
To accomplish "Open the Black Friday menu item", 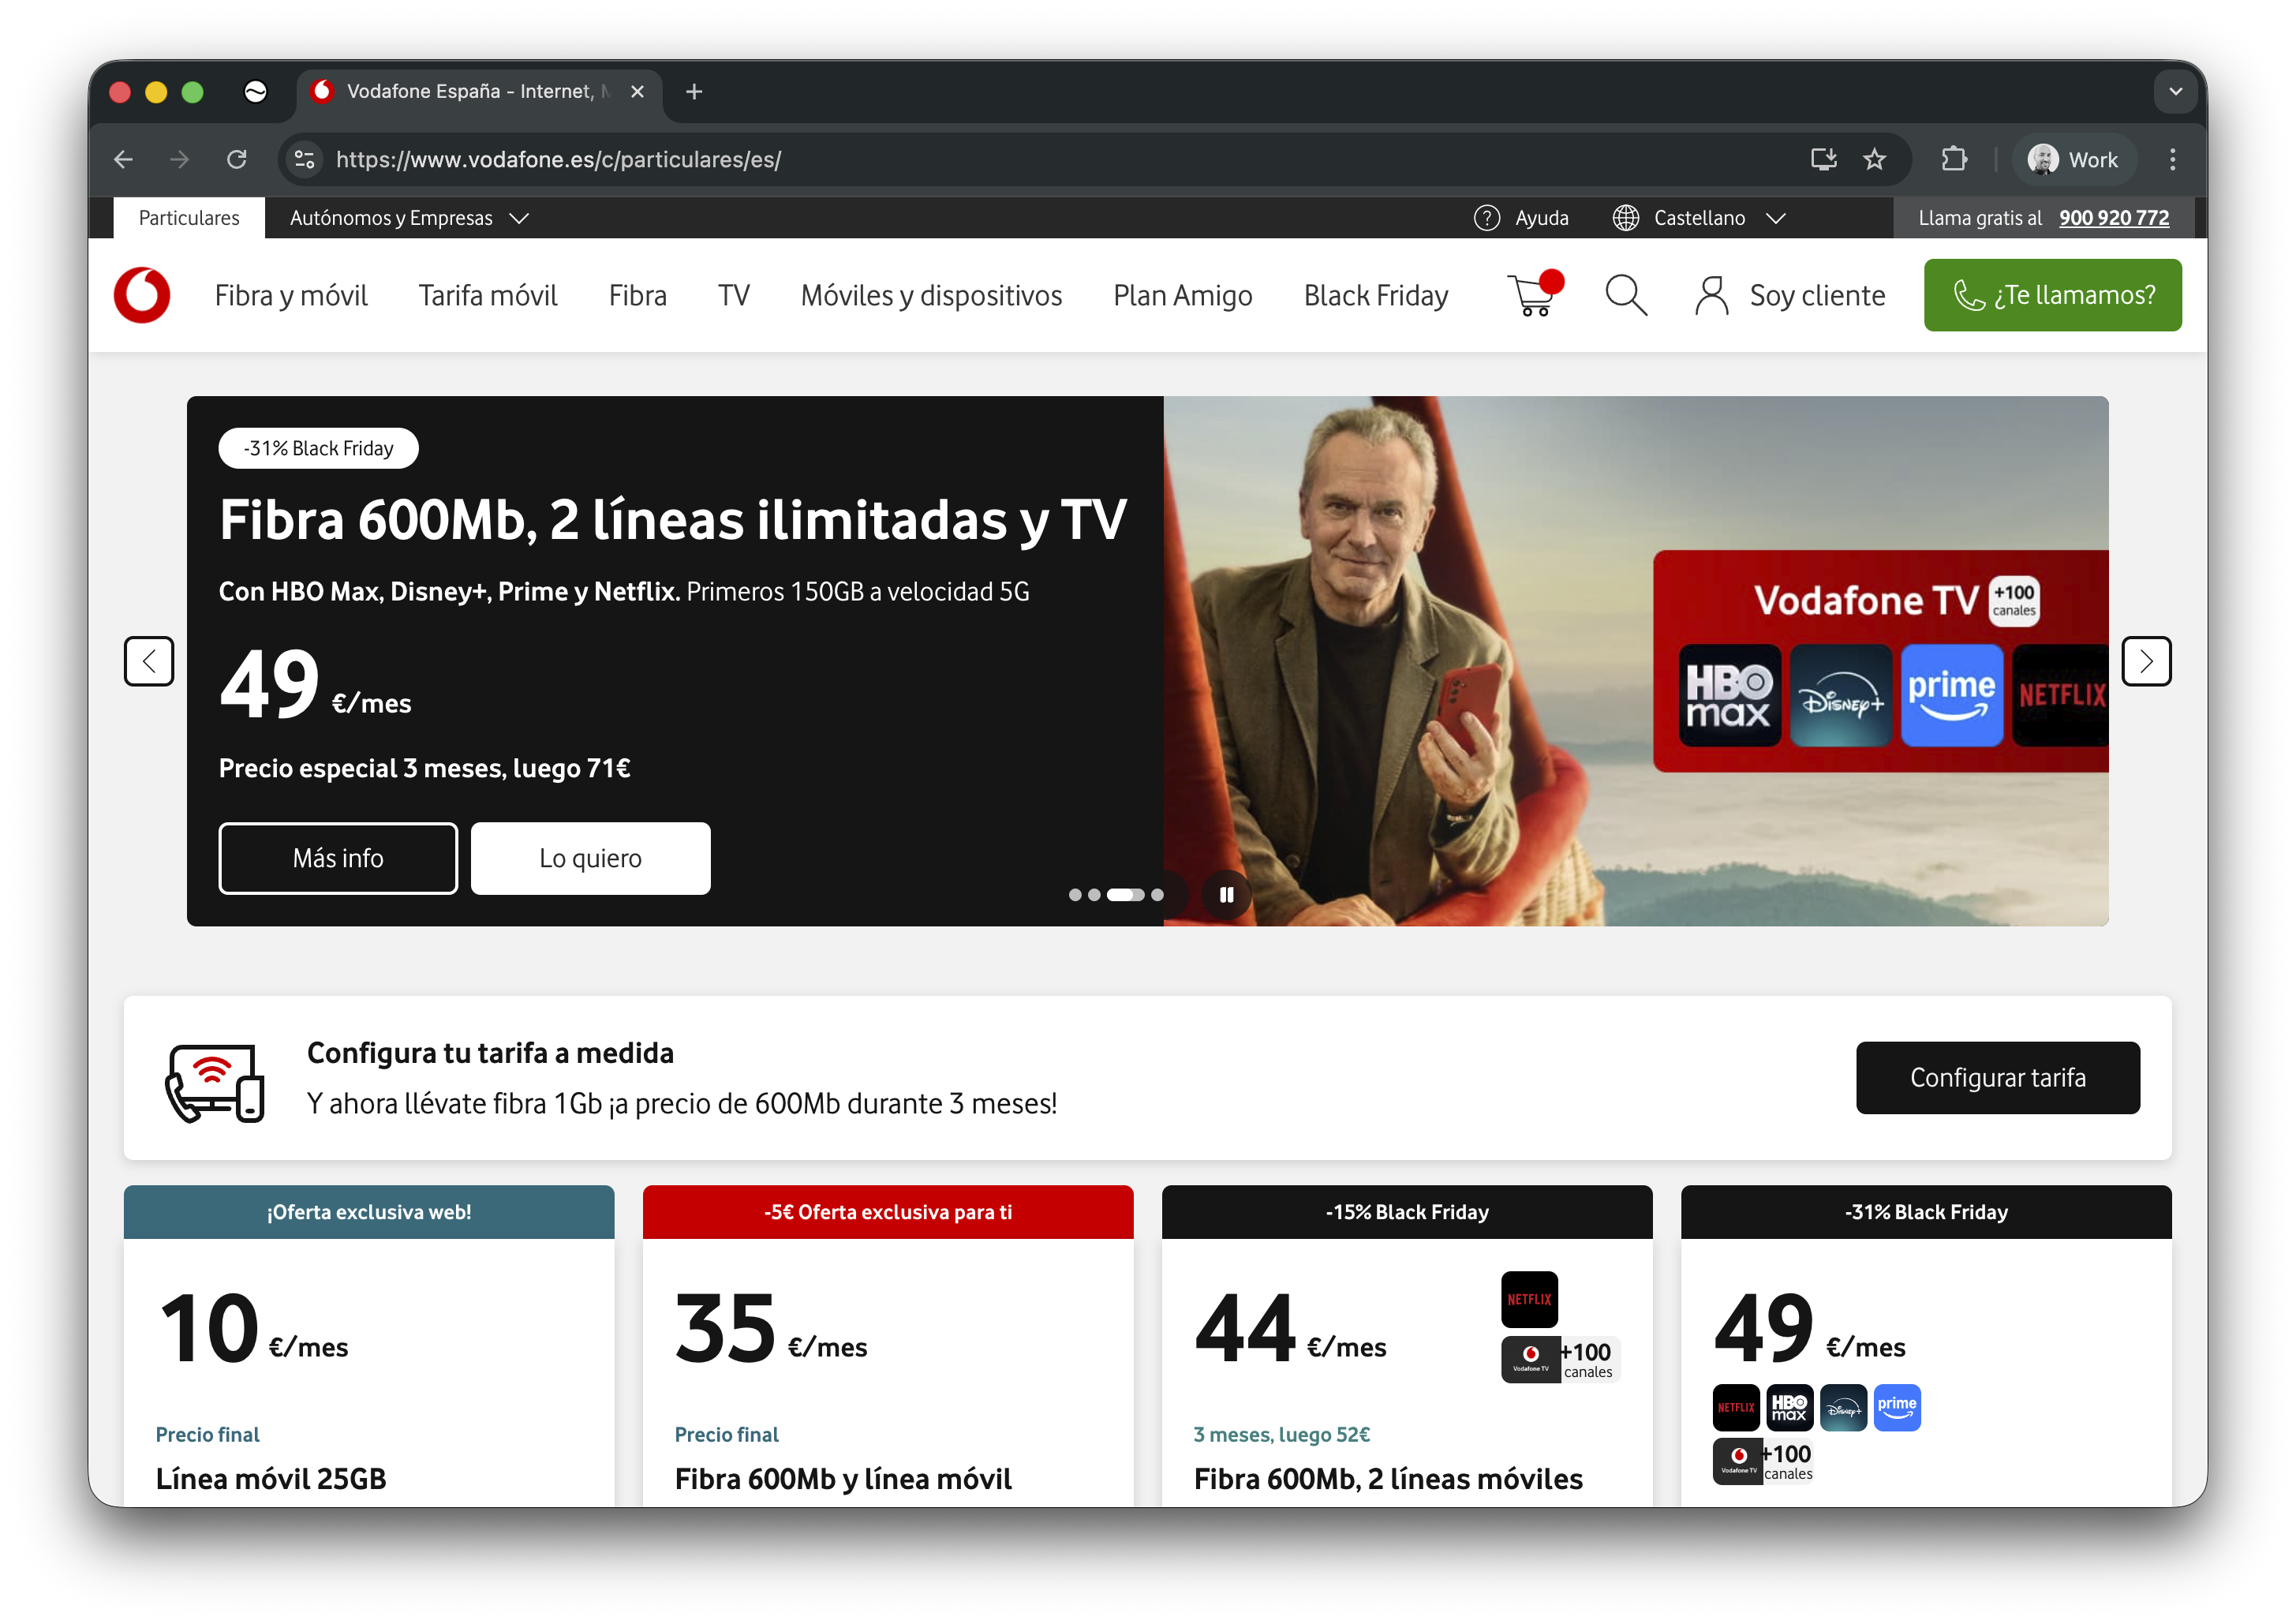I will pos(1375,295).
